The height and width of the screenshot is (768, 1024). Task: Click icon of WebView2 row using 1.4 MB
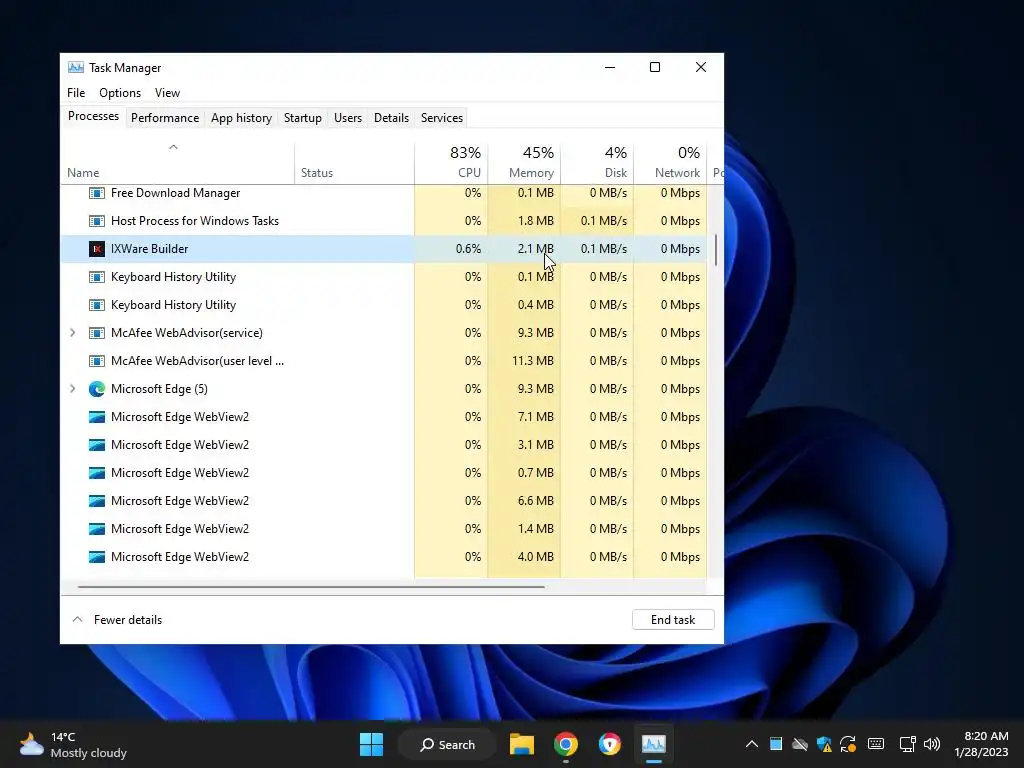point(97,529)
